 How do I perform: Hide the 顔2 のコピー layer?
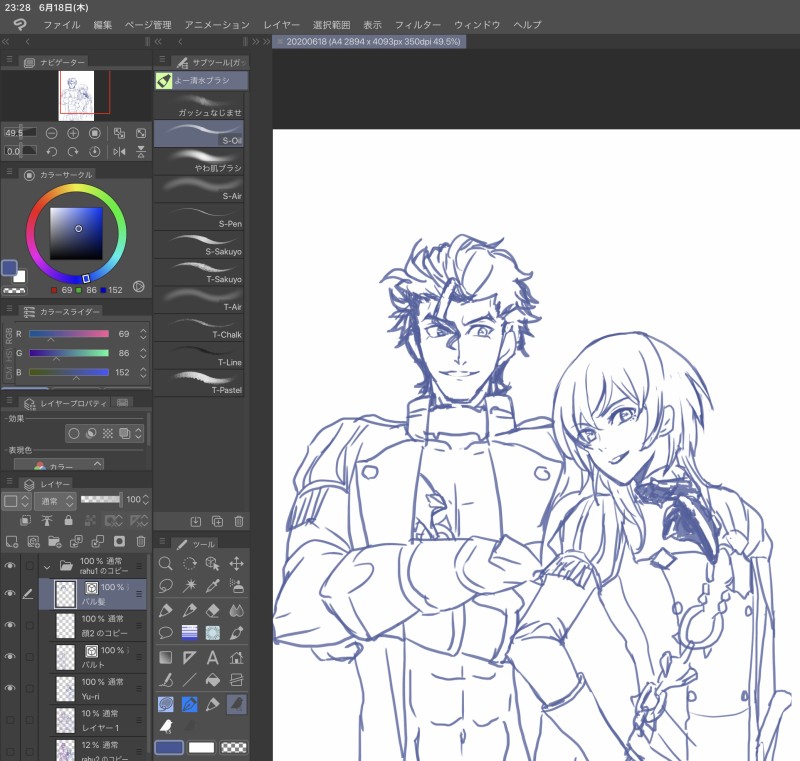coord(10,625)
